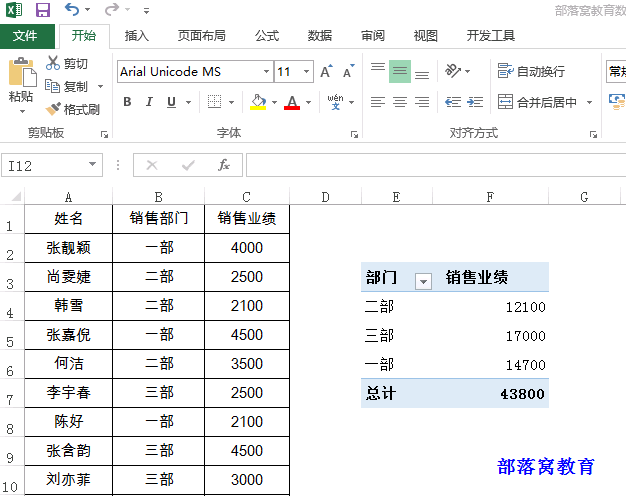Click the Save icon in quick access toolbar
Image resolution: width=626 pixels, height=496 pixels.
[43, 10]
